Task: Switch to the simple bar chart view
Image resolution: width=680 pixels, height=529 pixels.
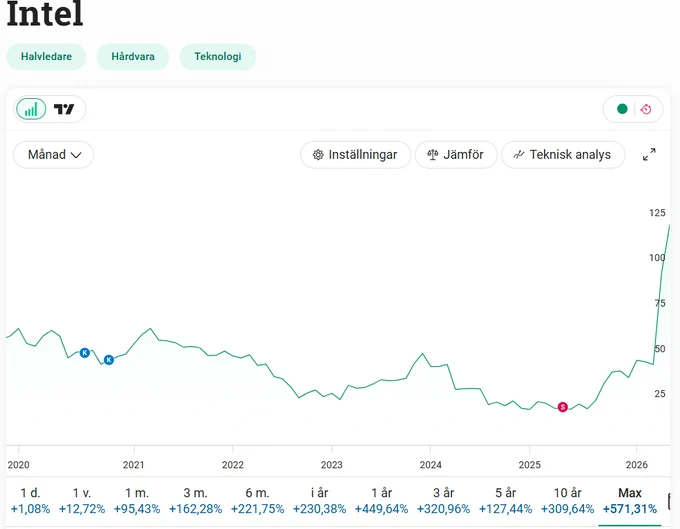Action: [31, 109]
